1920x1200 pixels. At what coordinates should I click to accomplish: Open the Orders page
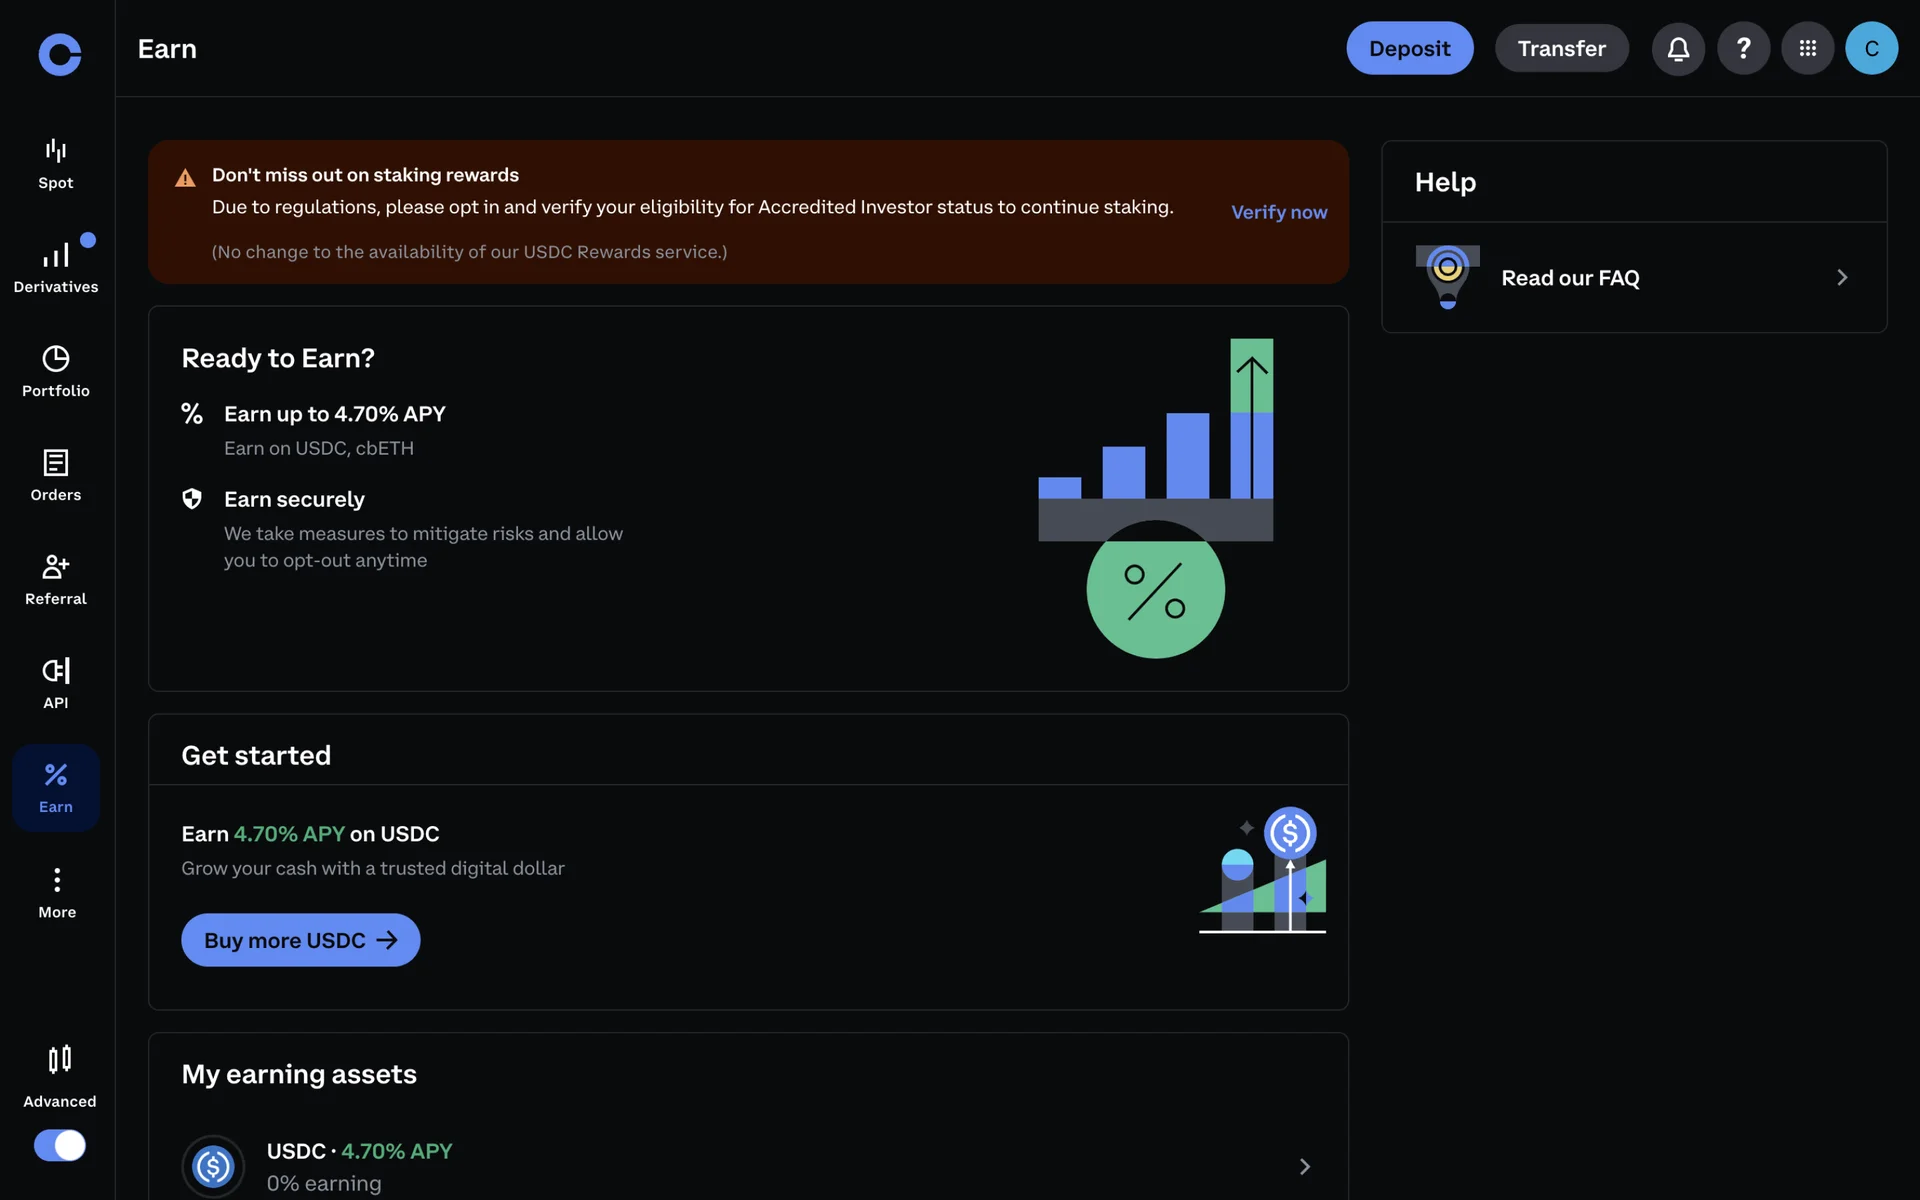pos(56,475)
